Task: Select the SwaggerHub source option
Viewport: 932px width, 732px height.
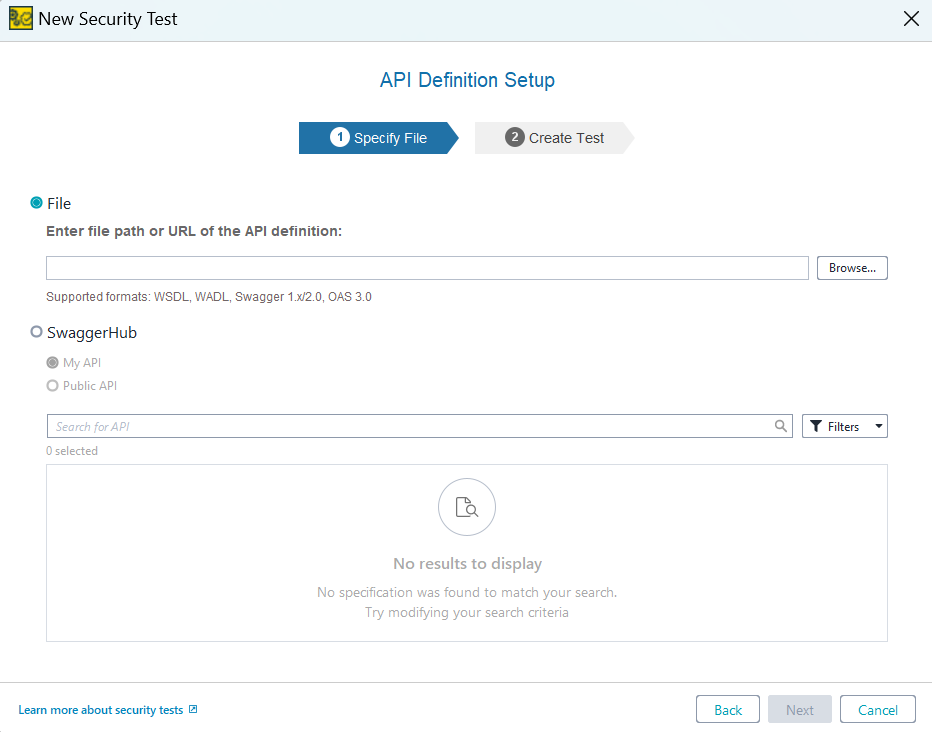Action: [36, 332]
